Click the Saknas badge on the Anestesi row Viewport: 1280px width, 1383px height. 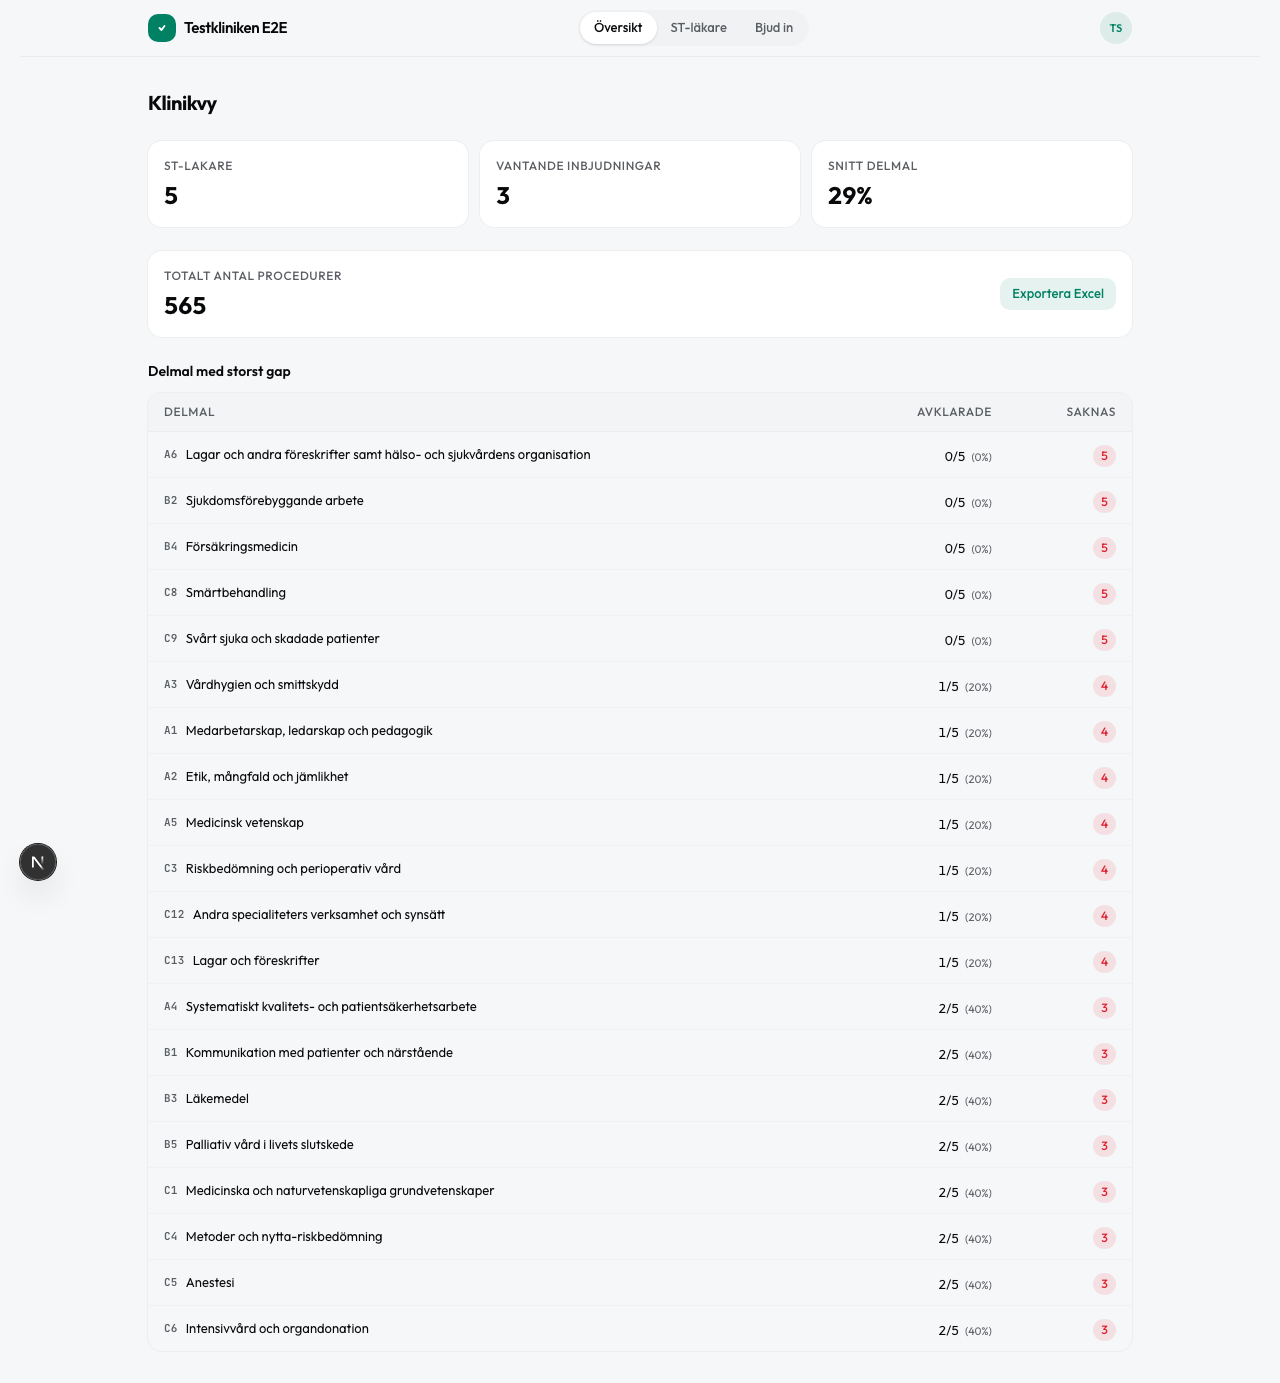pos(1104,1284)
